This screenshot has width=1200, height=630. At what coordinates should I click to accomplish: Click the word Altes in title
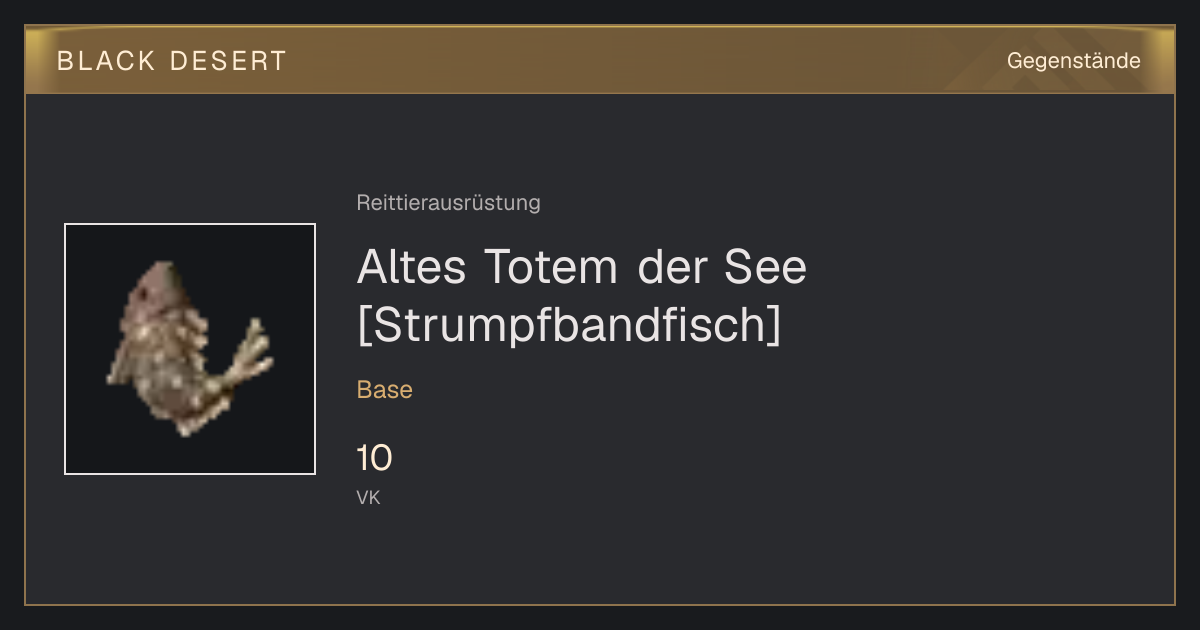tap(412, 267)
